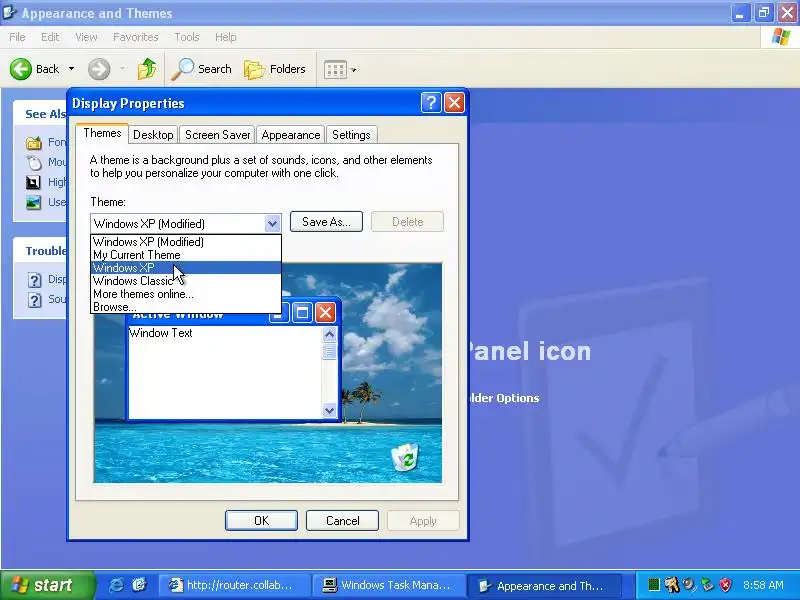Click the Search magnifier toolbar button
The width and height of the screenshot is (800, 600).
201,69
